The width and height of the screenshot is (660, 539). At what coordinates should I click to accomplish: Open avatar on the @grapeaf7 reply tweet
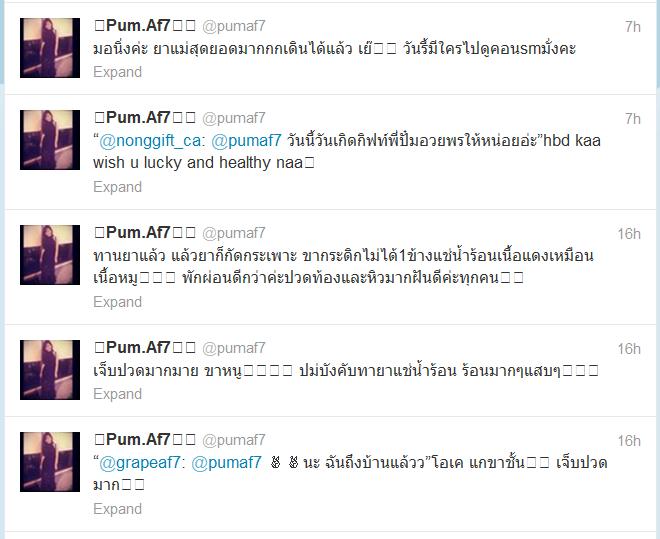[x=50, y=462]
